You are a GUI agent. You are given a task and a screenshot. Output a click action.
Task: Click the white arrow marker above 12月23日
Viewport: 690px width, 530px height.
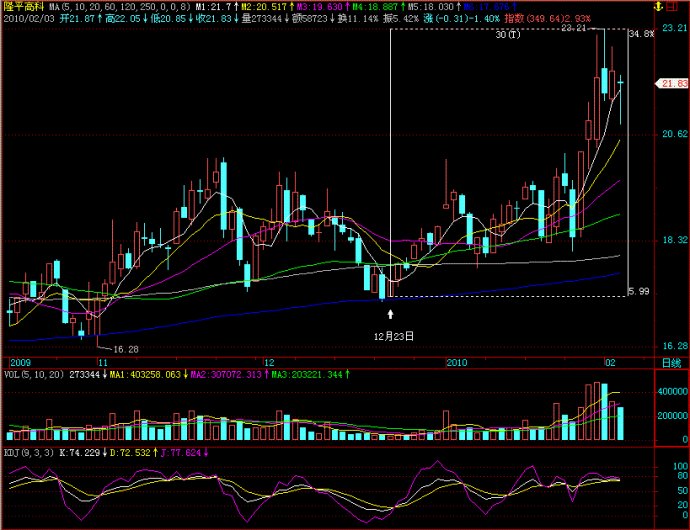click(391, 314)
